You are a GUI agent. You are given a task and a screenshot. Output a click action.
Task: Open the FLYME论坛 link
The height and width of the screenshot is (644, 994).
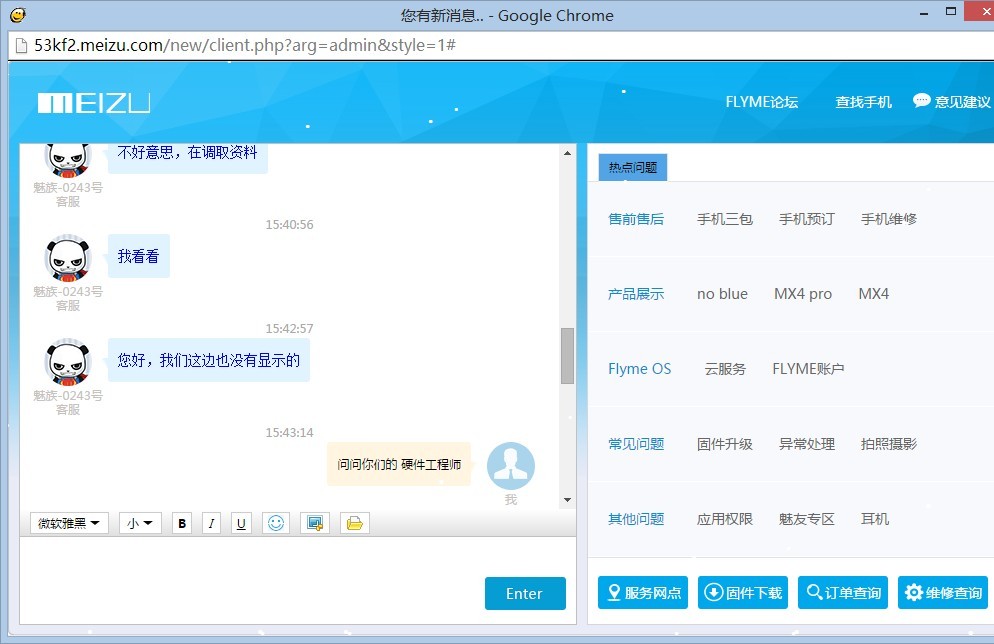pos(761,102)
